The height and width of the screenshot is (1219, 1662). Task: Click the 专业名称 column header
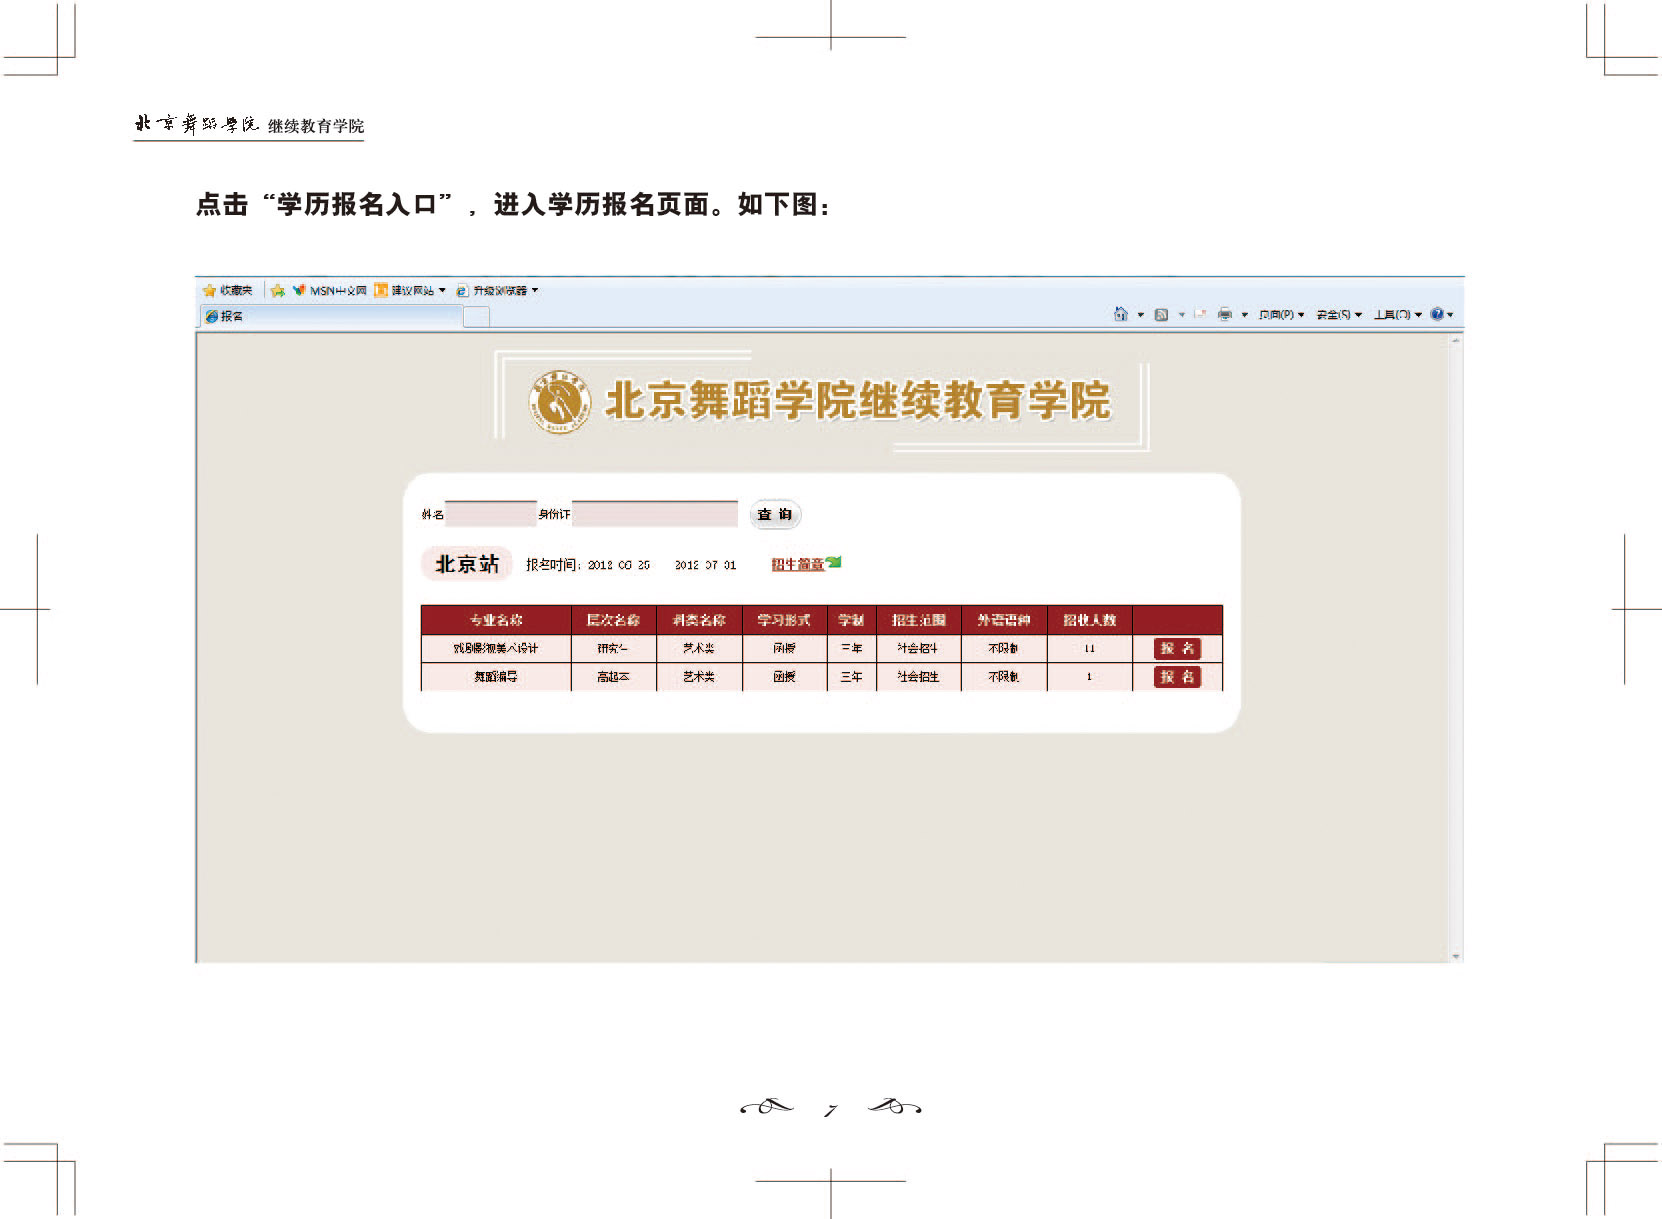coord(496,620)
